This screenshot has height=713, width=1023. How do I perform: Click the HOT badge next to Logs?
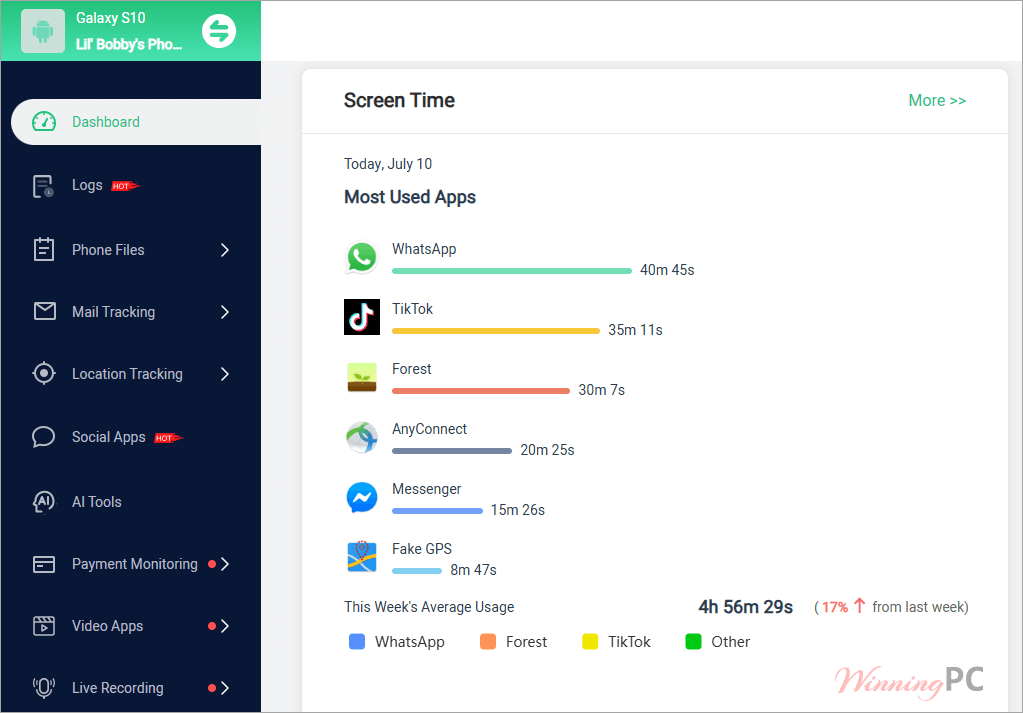click(x=125, y=186)
